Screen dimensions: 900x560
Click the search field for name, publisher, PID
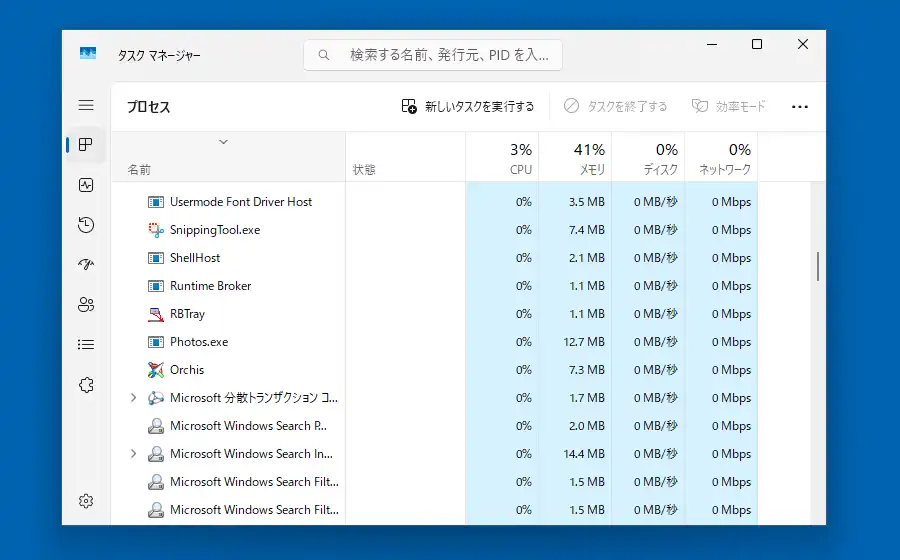pyautogui.click(x=433, y=55)
